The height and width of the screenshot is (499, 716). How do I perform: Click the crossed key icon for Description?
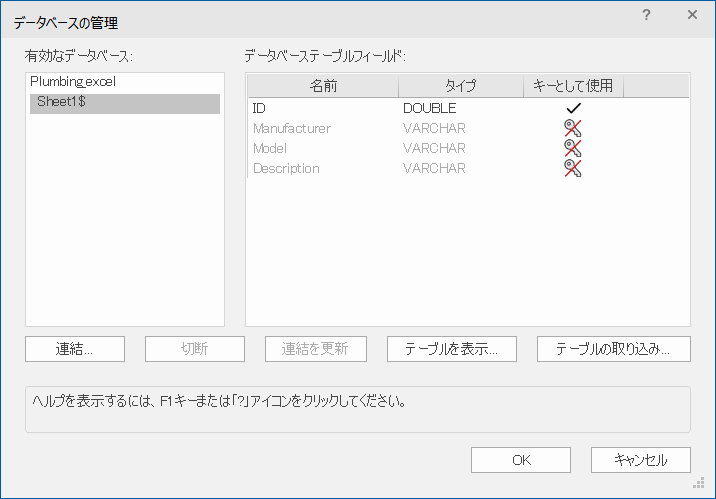pyautogui.click(x=572, y=168)
